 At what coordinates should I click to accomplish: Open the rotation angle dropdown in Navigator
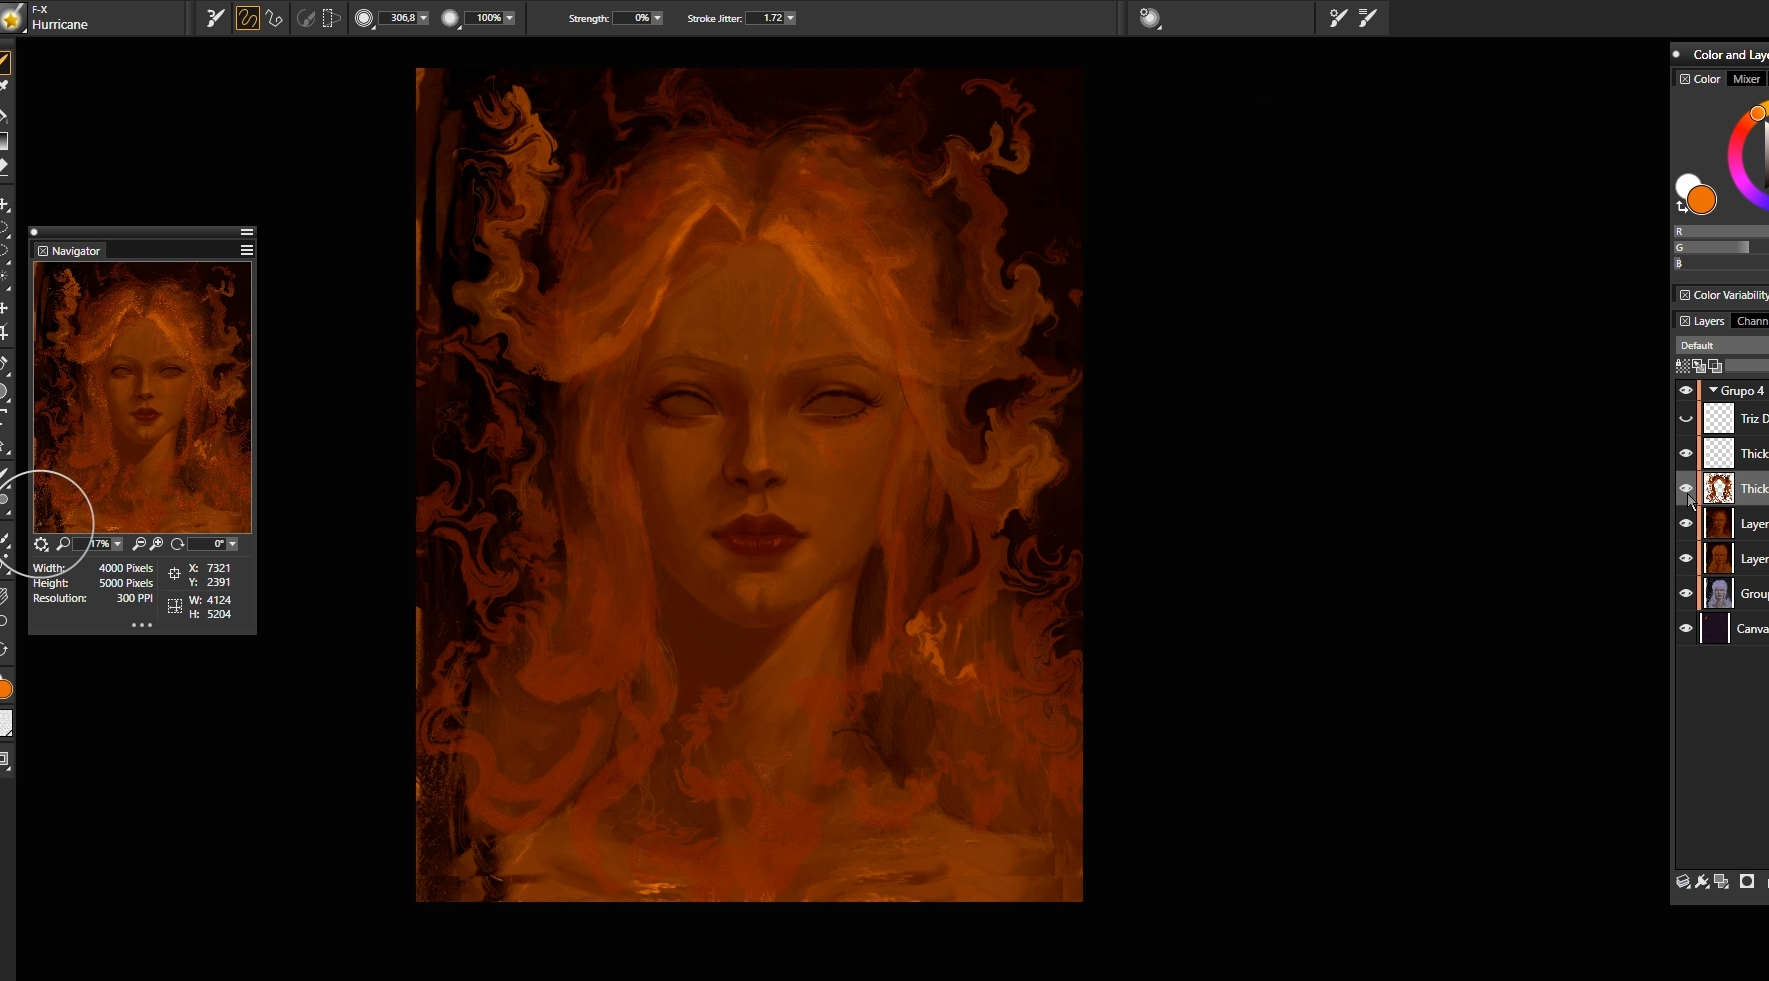pos(232,544)
